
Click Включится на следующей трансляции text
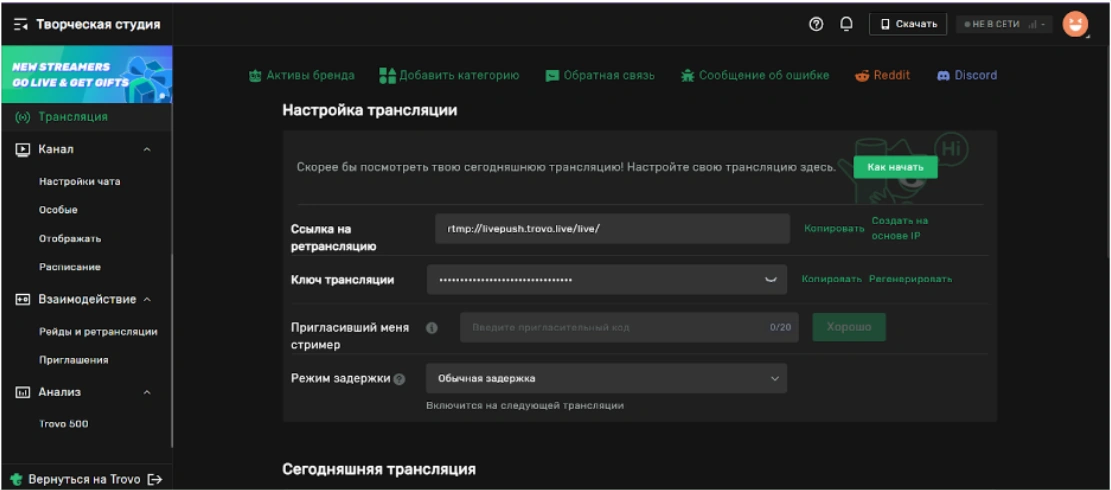coord(525,406)
